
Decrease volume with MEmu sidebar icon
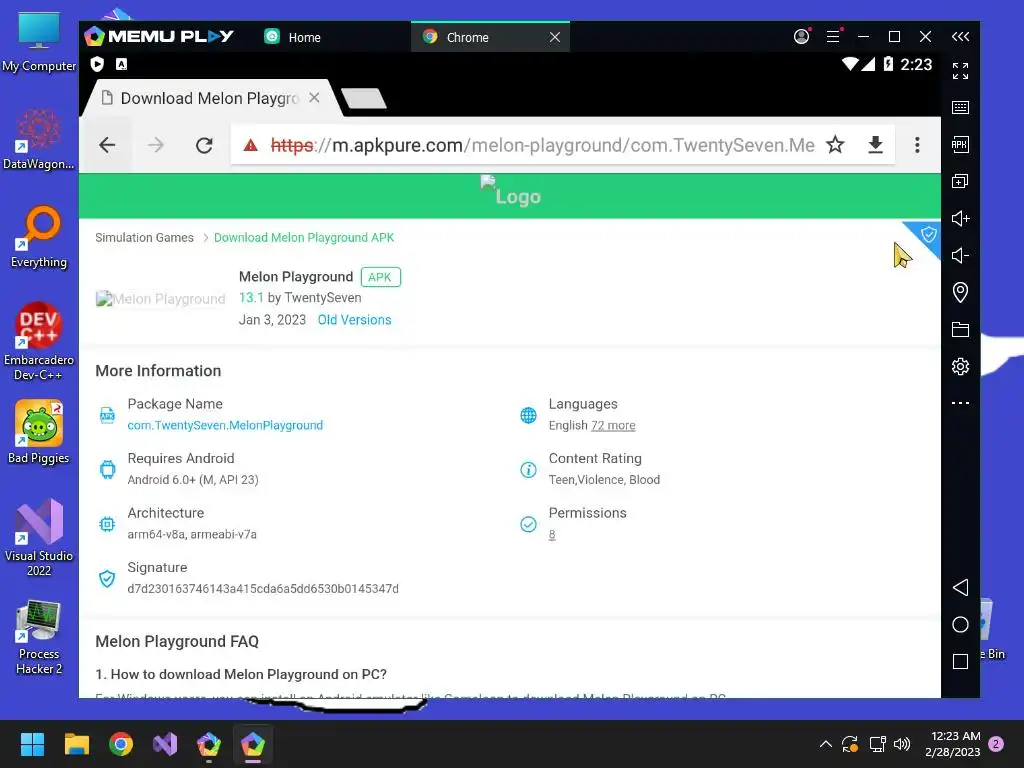[960, 255]
